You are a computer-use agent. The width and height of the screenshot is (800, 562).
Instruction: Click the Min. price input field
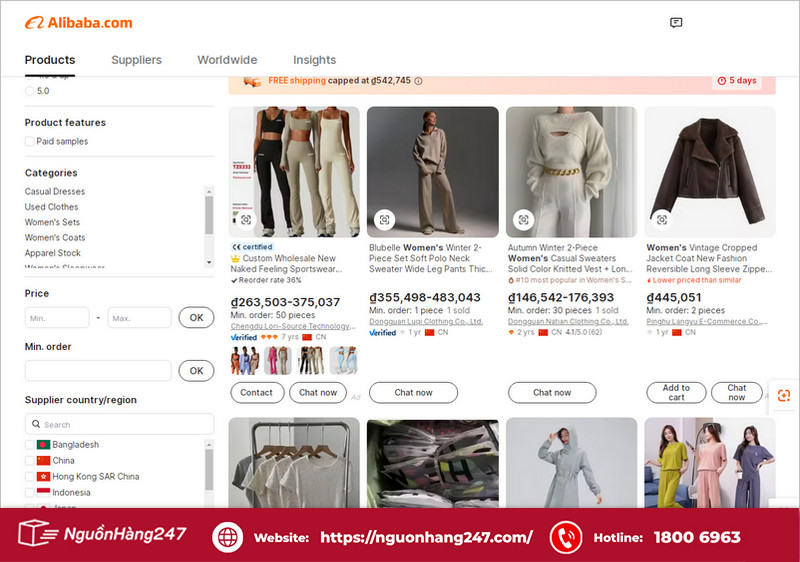point(57,318)
